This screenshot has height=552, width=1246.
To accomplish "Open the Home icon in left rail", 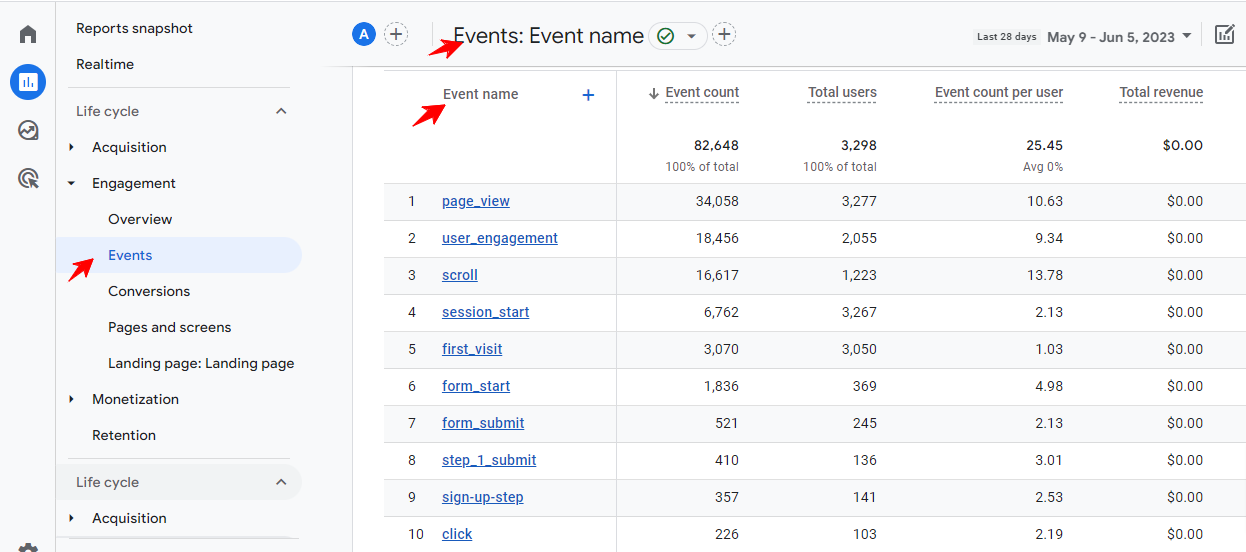I will pyautogui.click(x=28, y=34).
